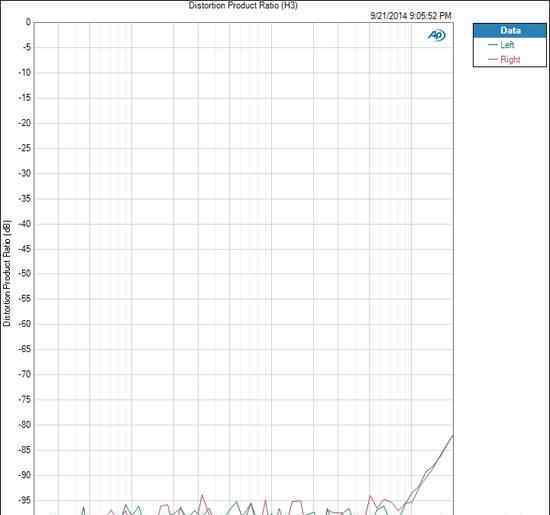Click the Right trace color line sample
This screenshot has height=515, width=550.
tap(492, 59)
